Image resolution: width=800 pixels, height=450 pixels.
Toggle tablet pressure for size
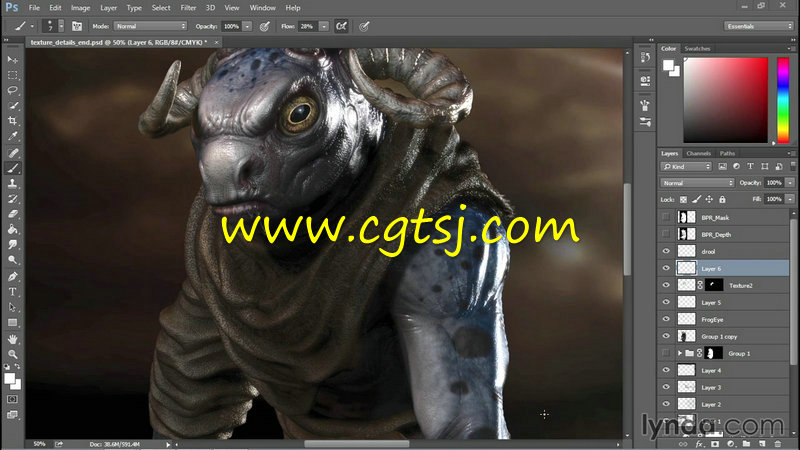(364, 26)
